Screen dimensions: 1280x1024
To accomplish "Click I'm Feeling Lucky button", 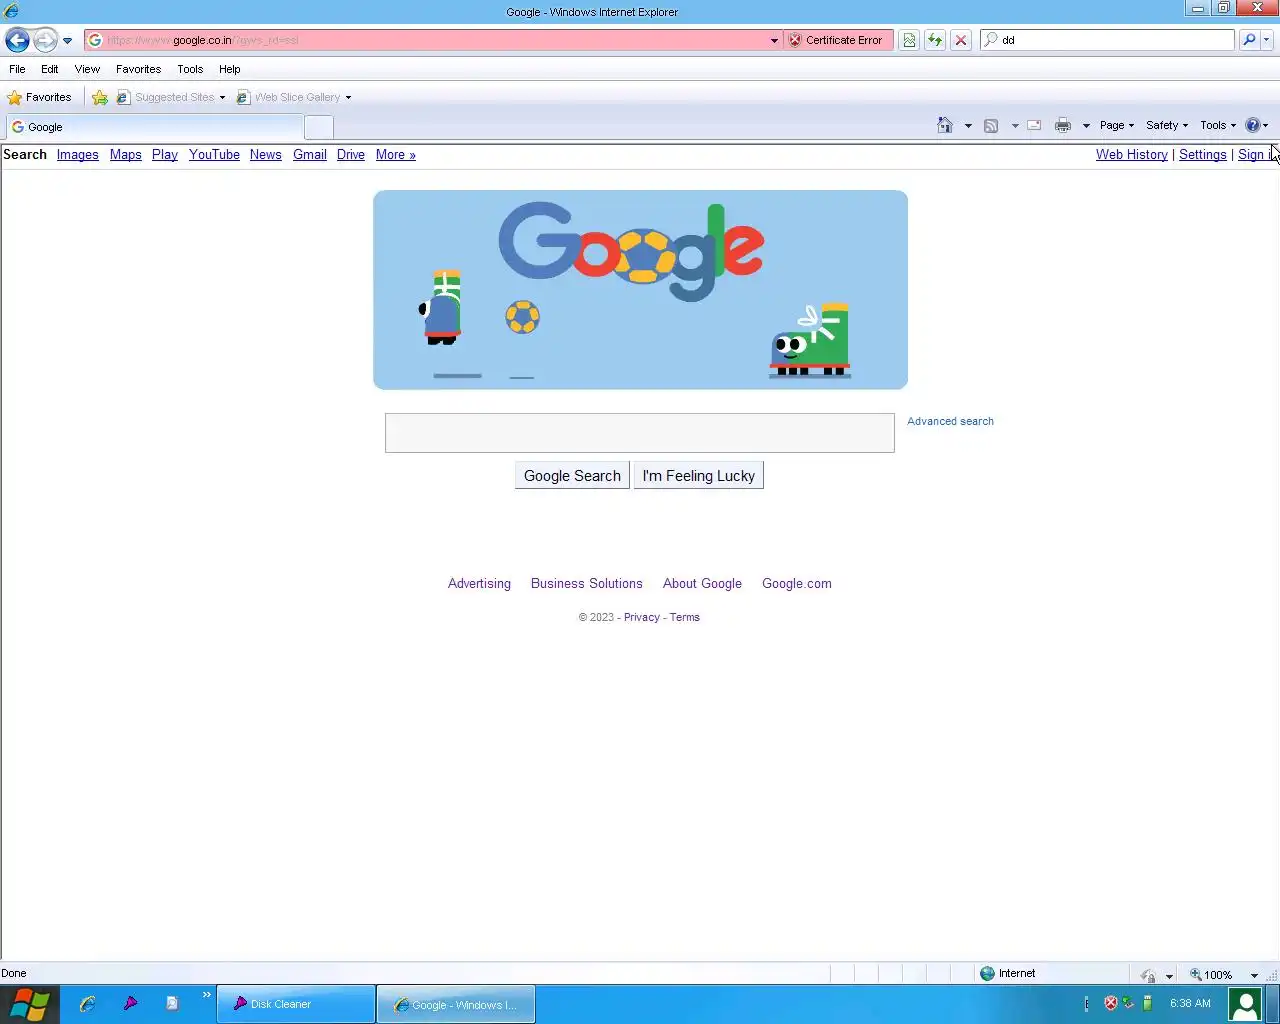I will coord(699,476).
